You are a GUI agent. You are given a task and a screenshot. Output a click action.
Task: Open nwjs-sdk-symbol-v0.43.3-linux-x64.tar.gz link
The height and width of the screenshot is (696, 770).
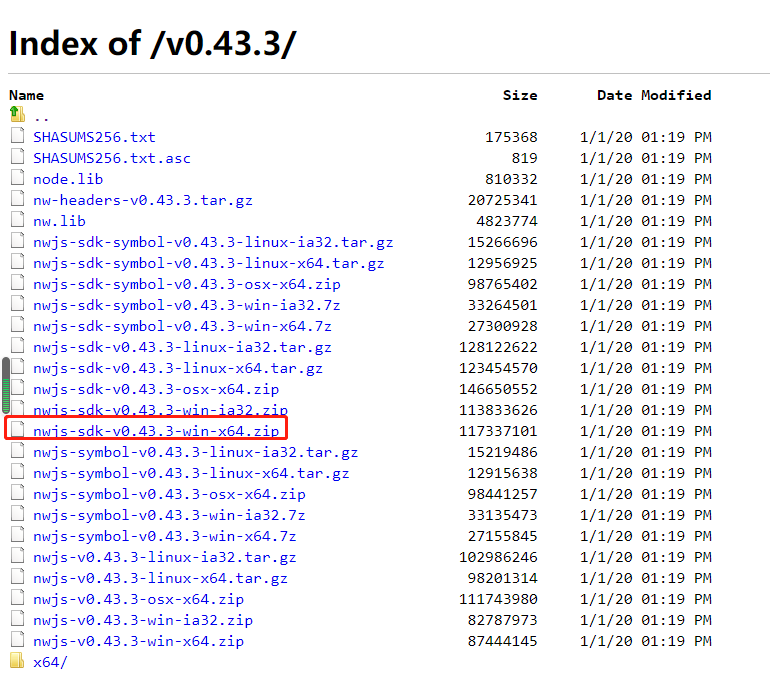tap(209, 263)
